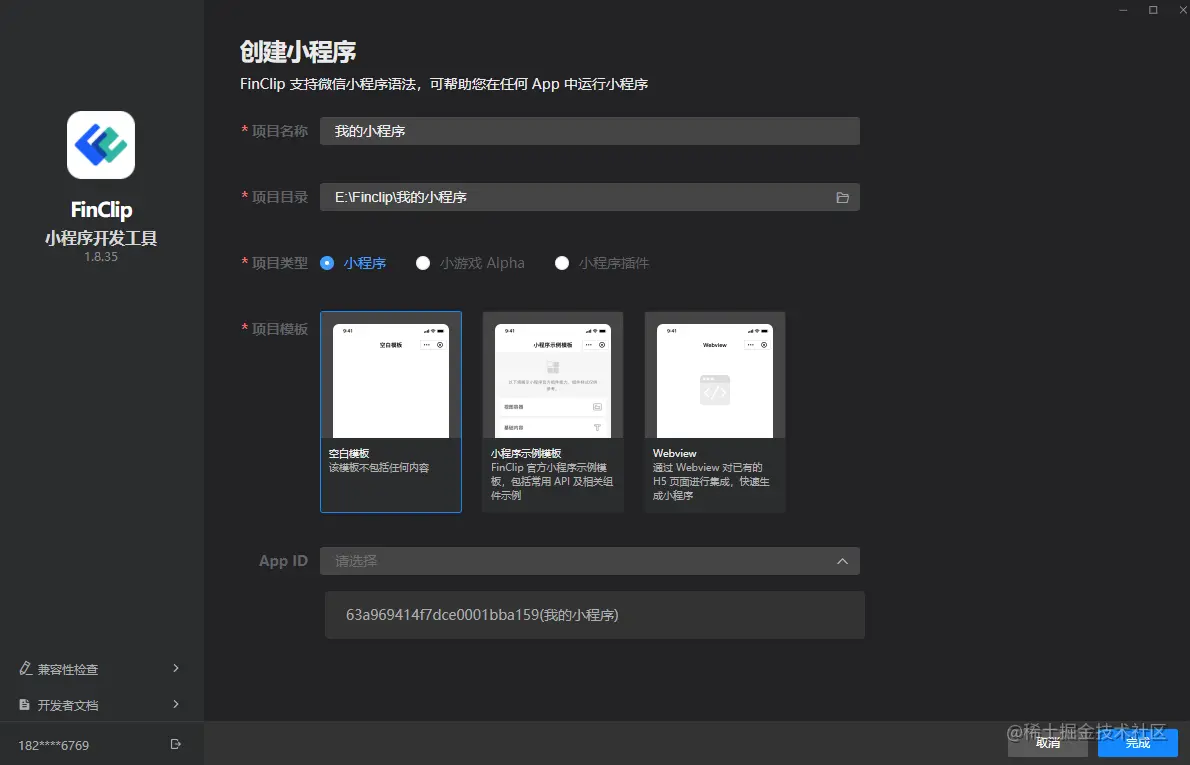Select the 空白模板 template card
The width and height of the screenshot is (1190, 765).
(x=391, y=412)
